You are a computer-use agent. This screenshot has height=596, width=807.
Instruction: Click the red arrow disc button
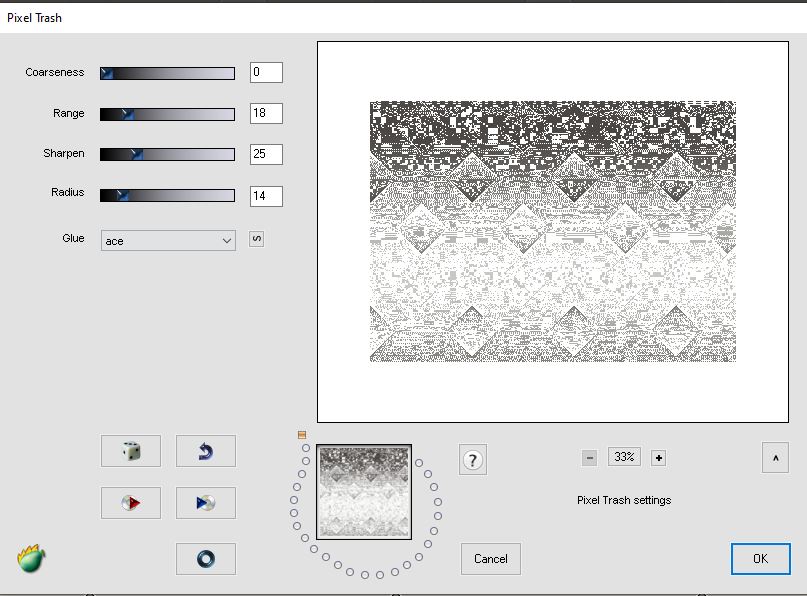(x=131, y=503)
